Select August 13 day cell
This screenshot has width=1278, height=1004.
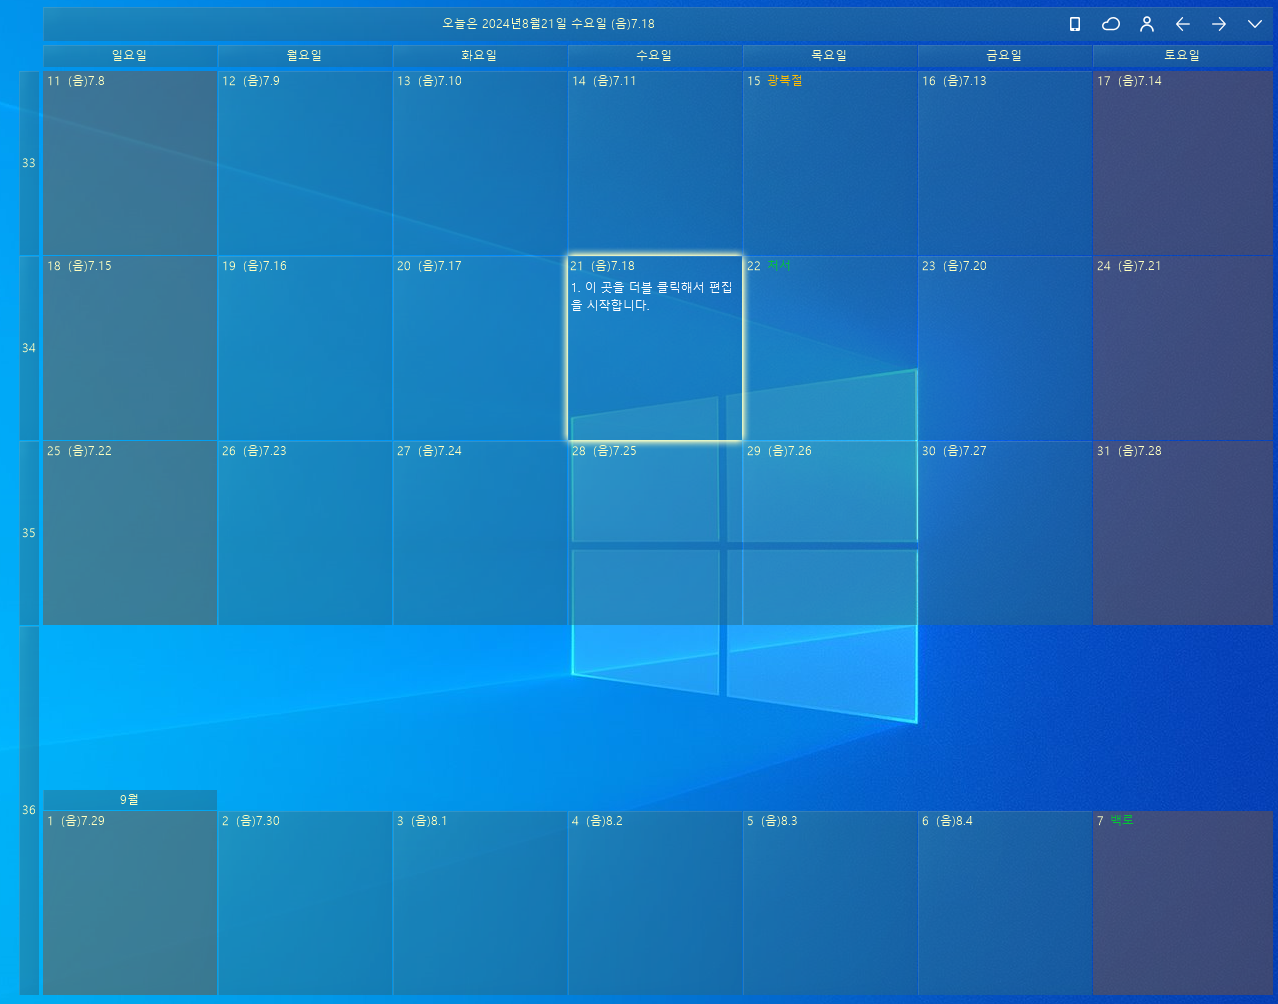point(480,163)
